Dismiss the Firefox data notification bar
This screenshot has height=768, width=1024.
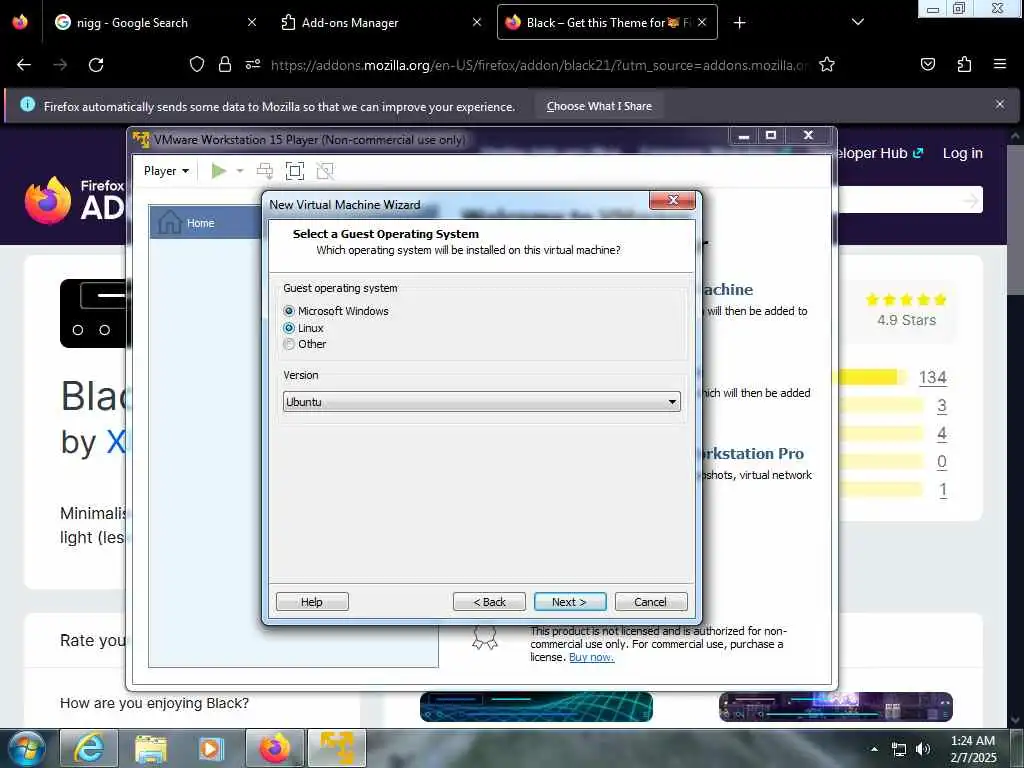999,104
